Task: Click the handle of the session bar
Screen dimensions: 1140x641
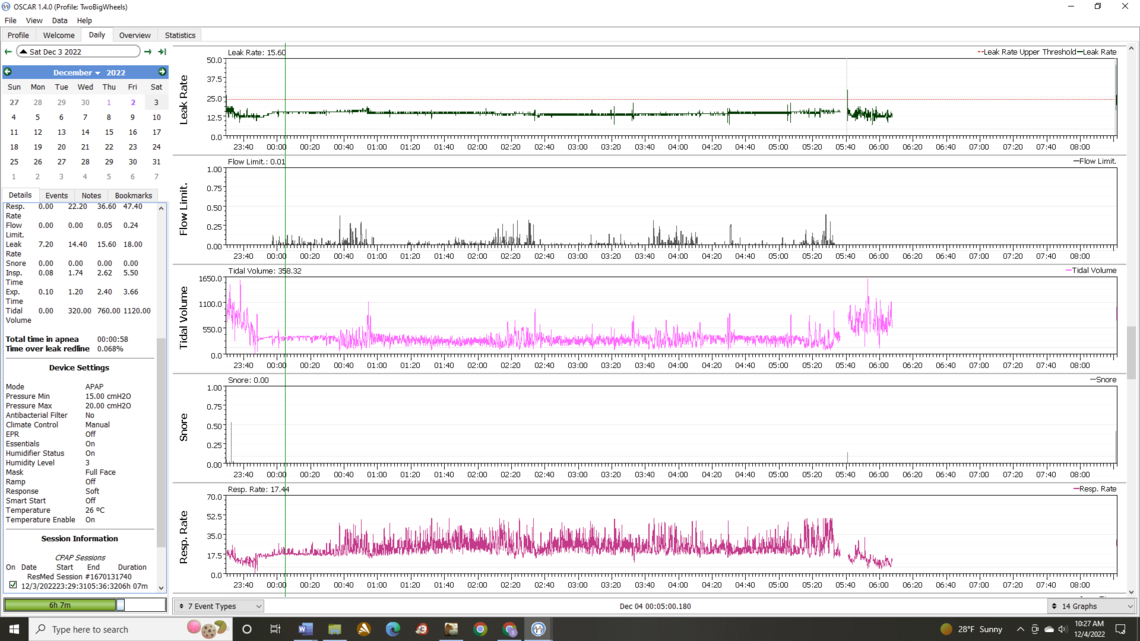Action: pyautogui.click(x=121, y=605)
